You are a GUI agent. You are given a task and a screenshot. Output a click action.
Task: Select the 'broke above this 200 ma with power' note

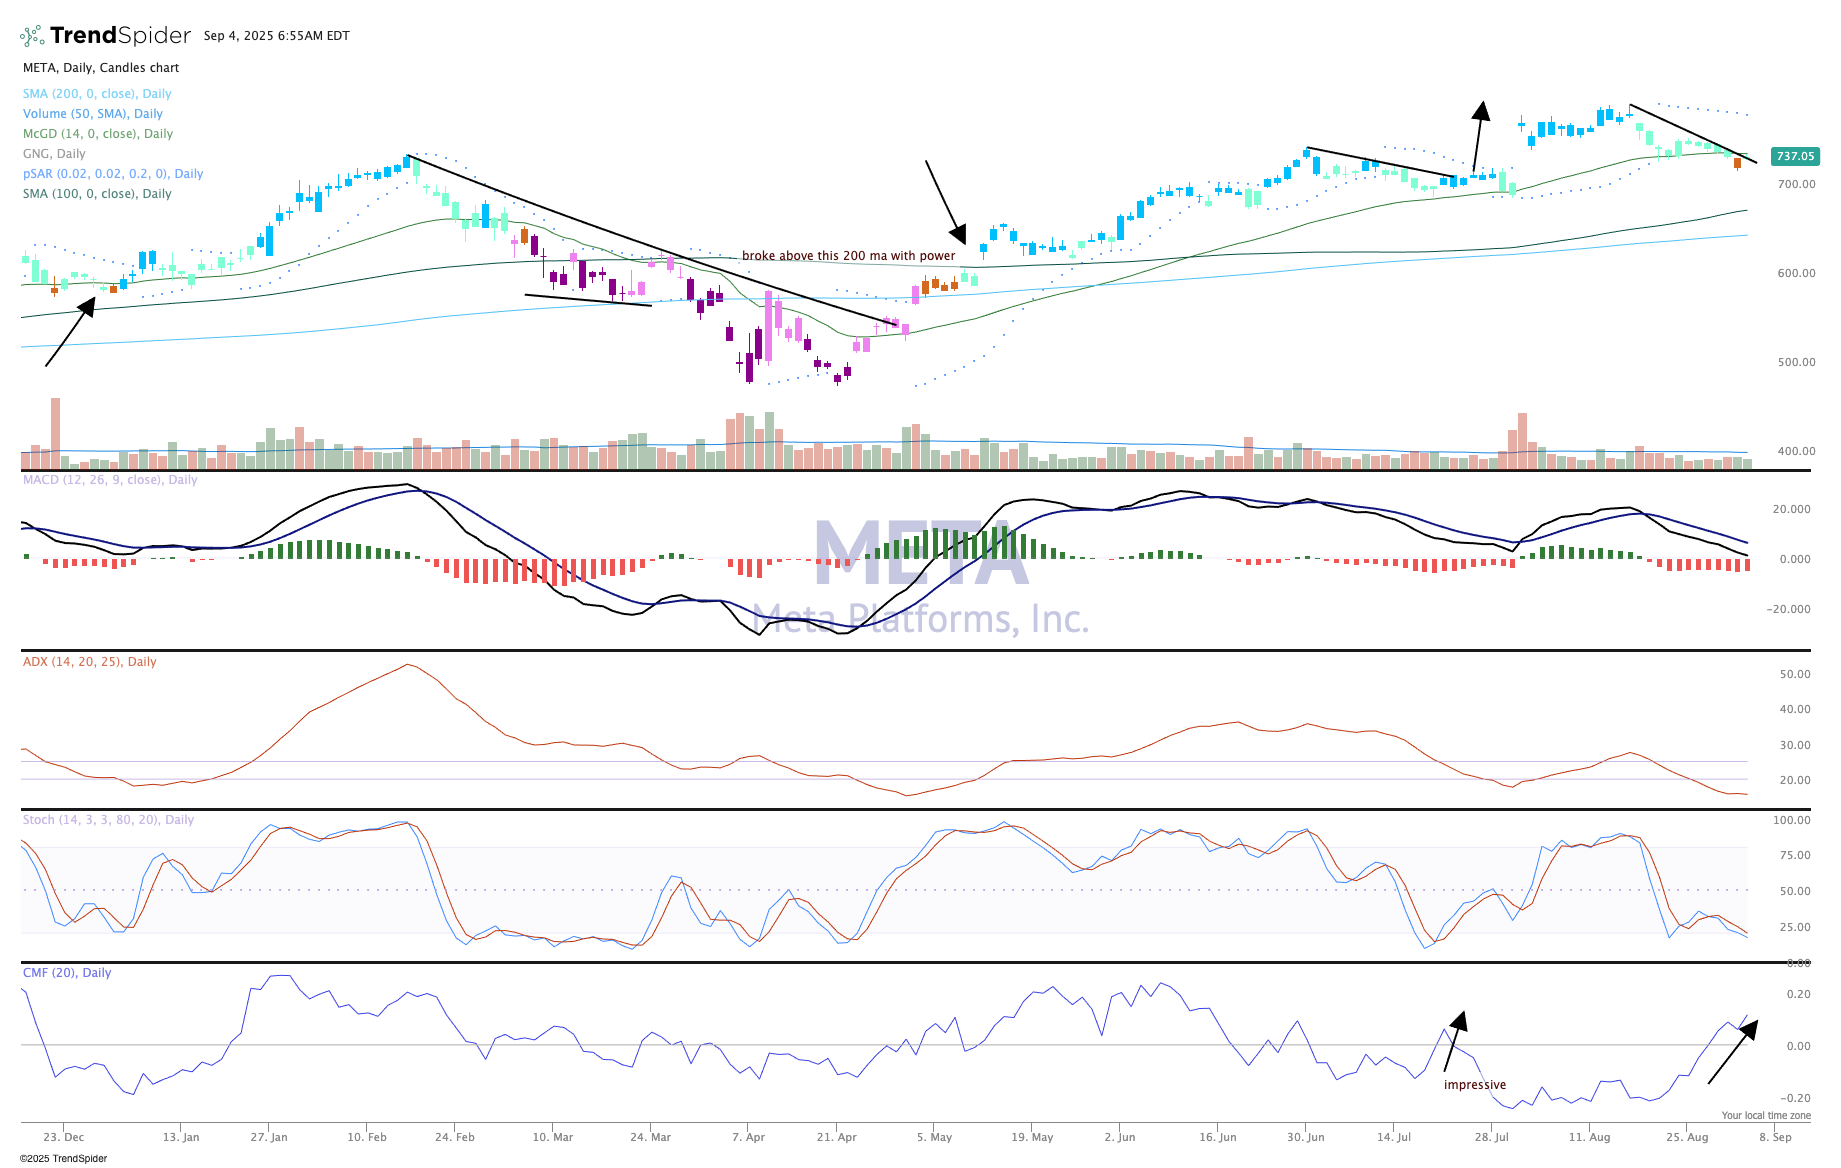click(x=848, y=256)
